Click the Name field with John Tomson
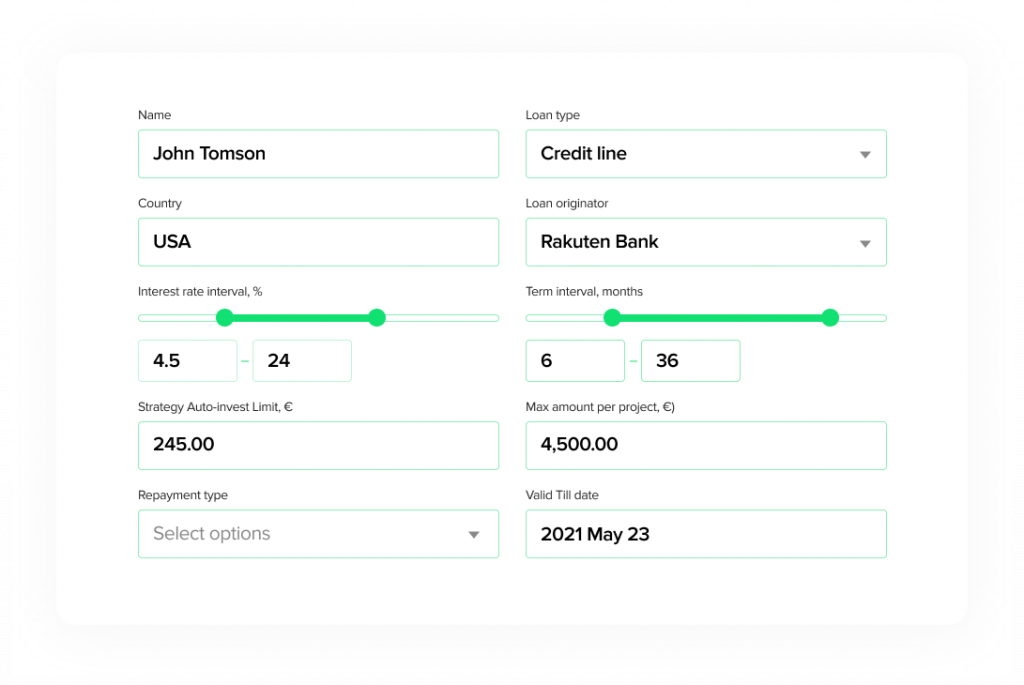The width and height of the screenshot is (1024, 685). coord(318,154)
